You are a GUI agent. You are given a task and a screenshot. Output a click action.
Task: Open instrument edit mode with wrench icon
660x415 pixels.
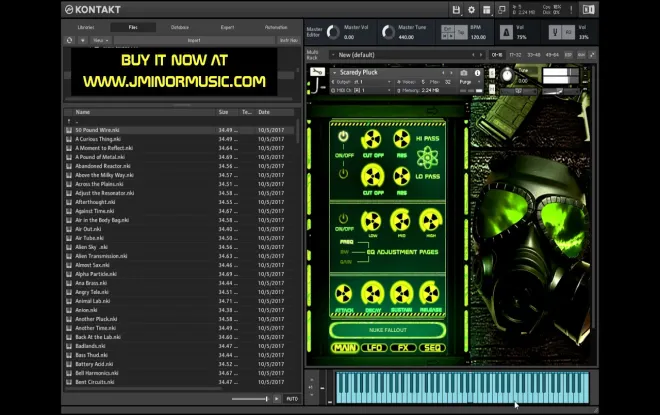pos(317,72)
